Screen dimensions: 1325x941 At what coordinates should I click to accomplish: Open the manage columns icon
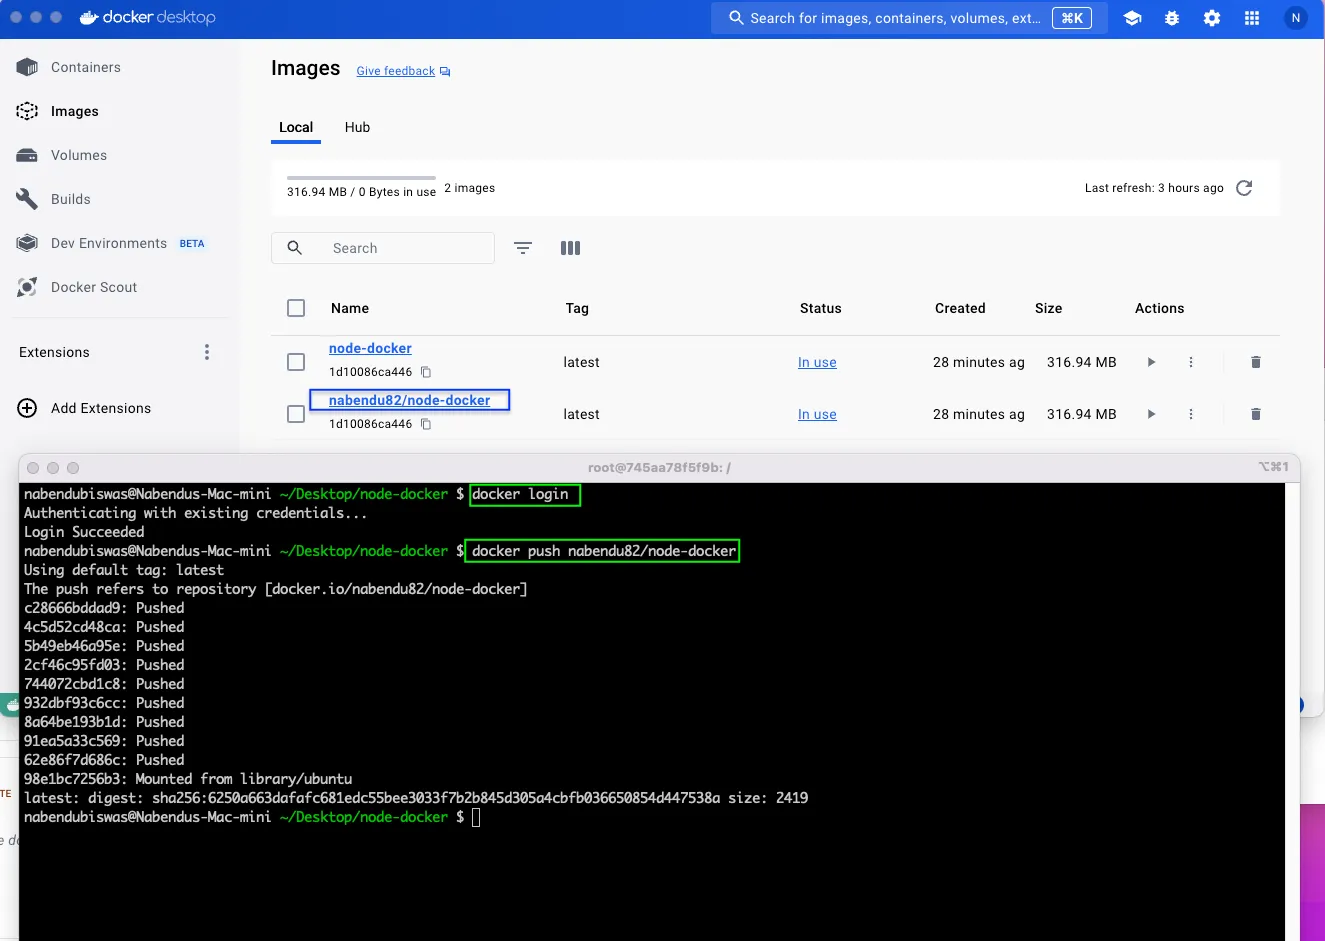[x=571, y=248]
